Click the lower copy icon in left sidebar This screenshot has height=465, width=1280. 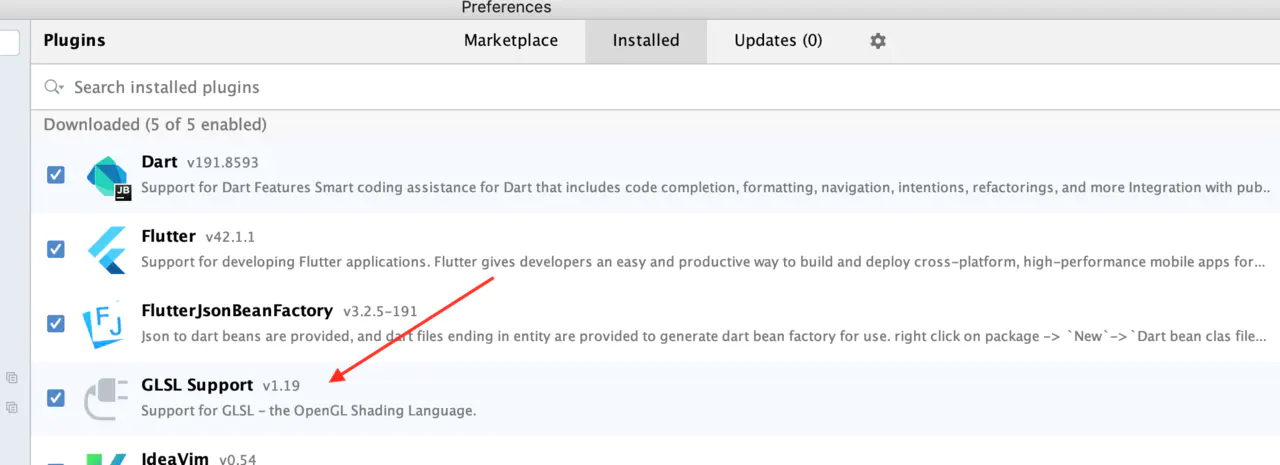(x=12, y=407)
